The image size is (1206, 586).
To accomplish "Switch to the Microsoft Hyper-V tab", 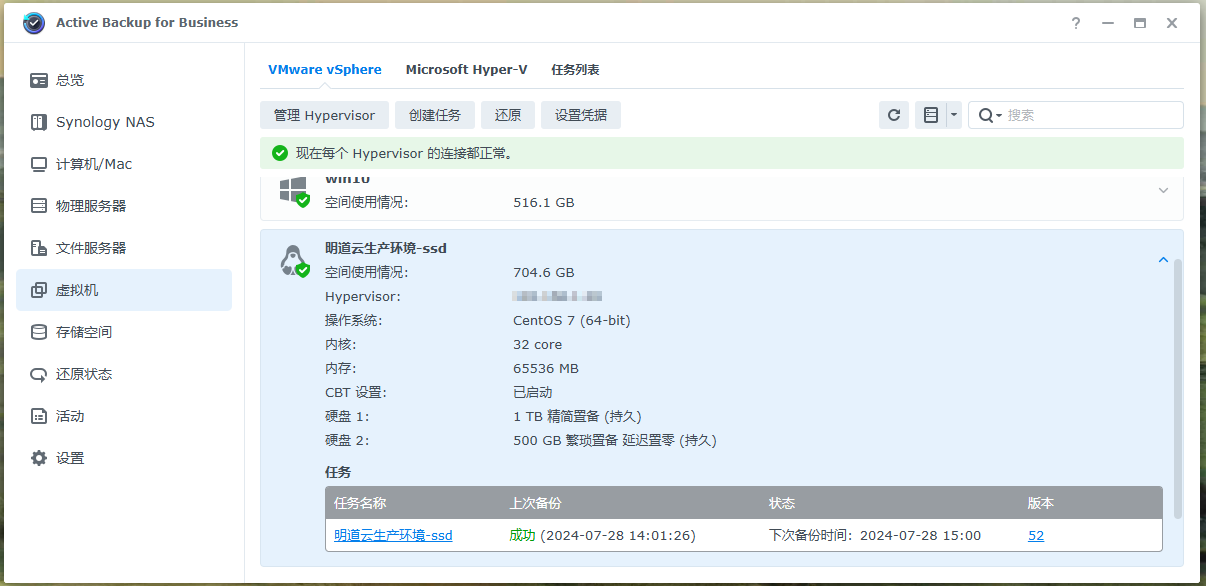I will 466,70.
